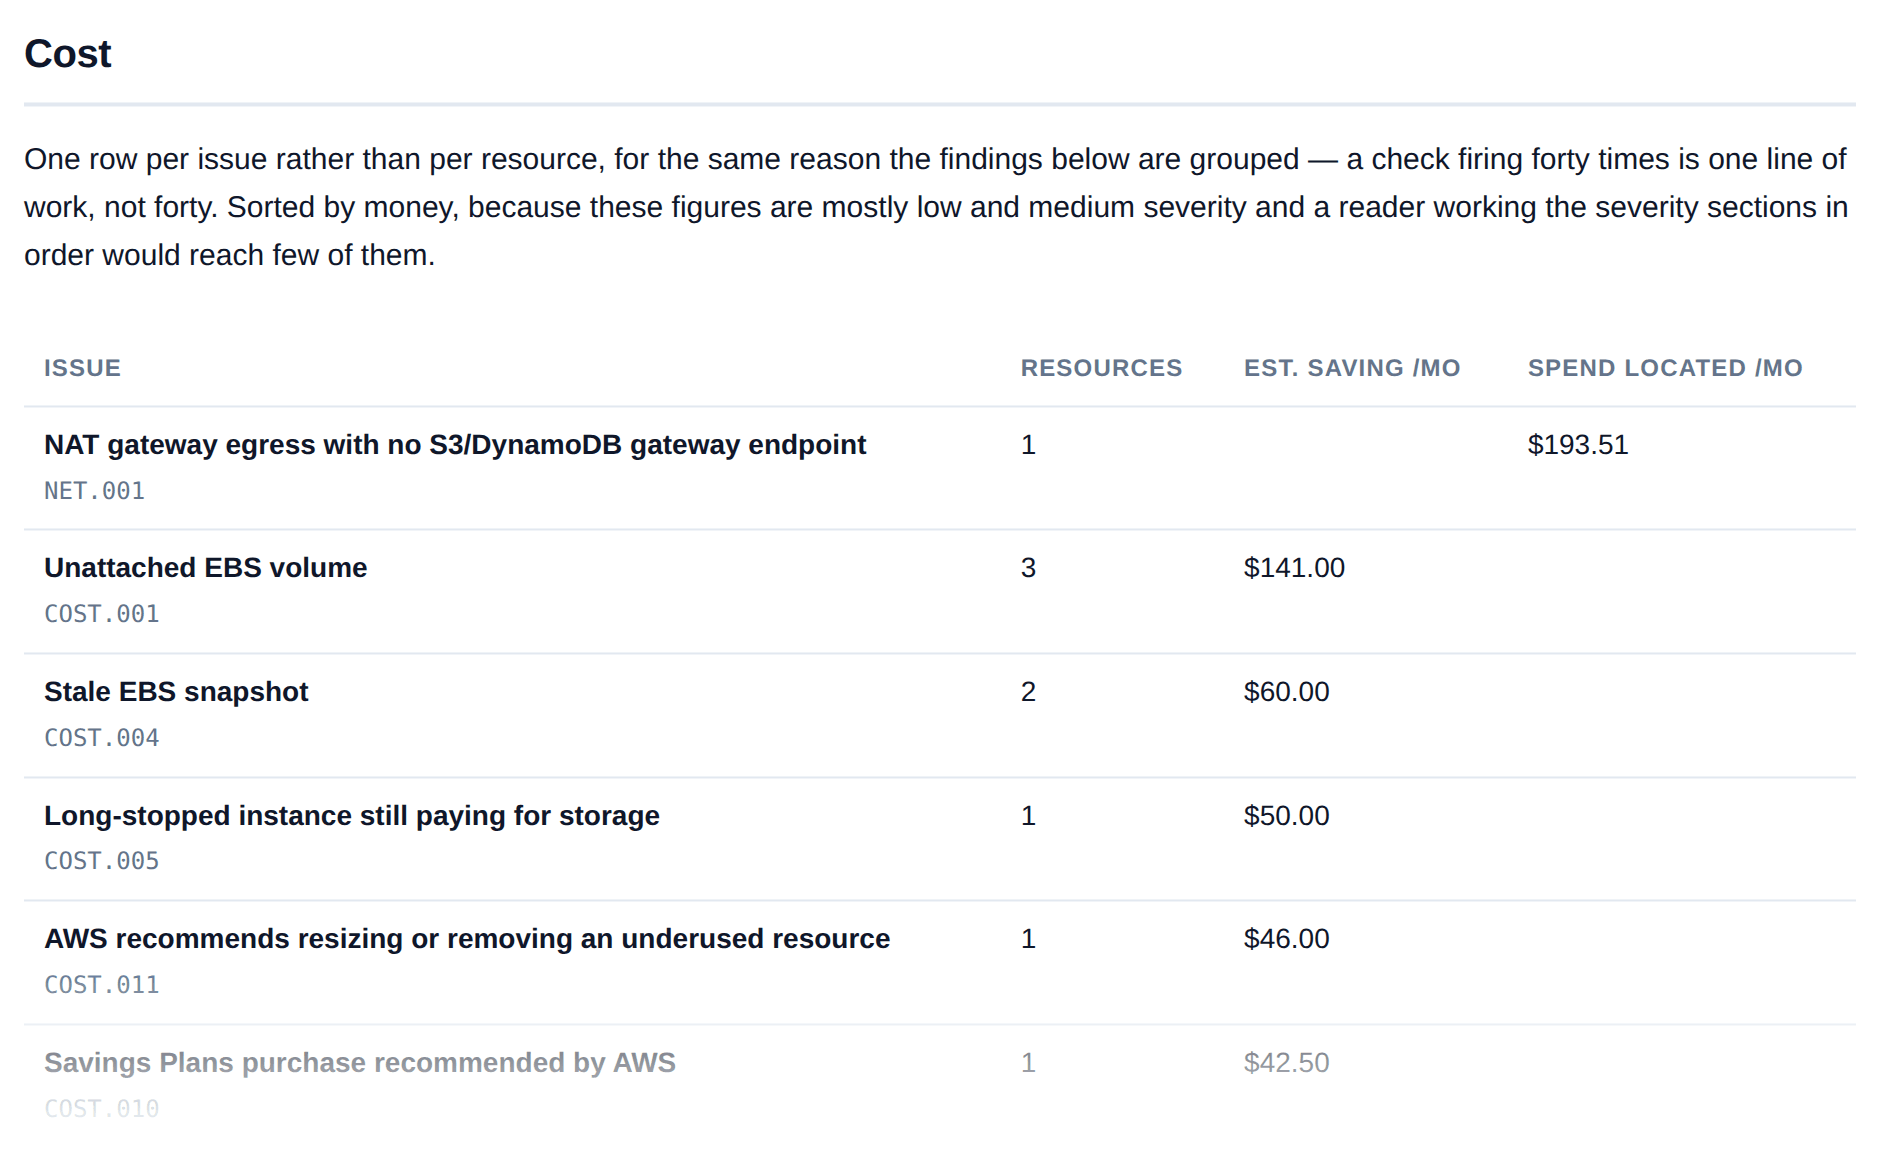Click the NET.001 check code
Image resolution: width=1880 pixels, height=1150 pixels.
[x=94, y=491]
